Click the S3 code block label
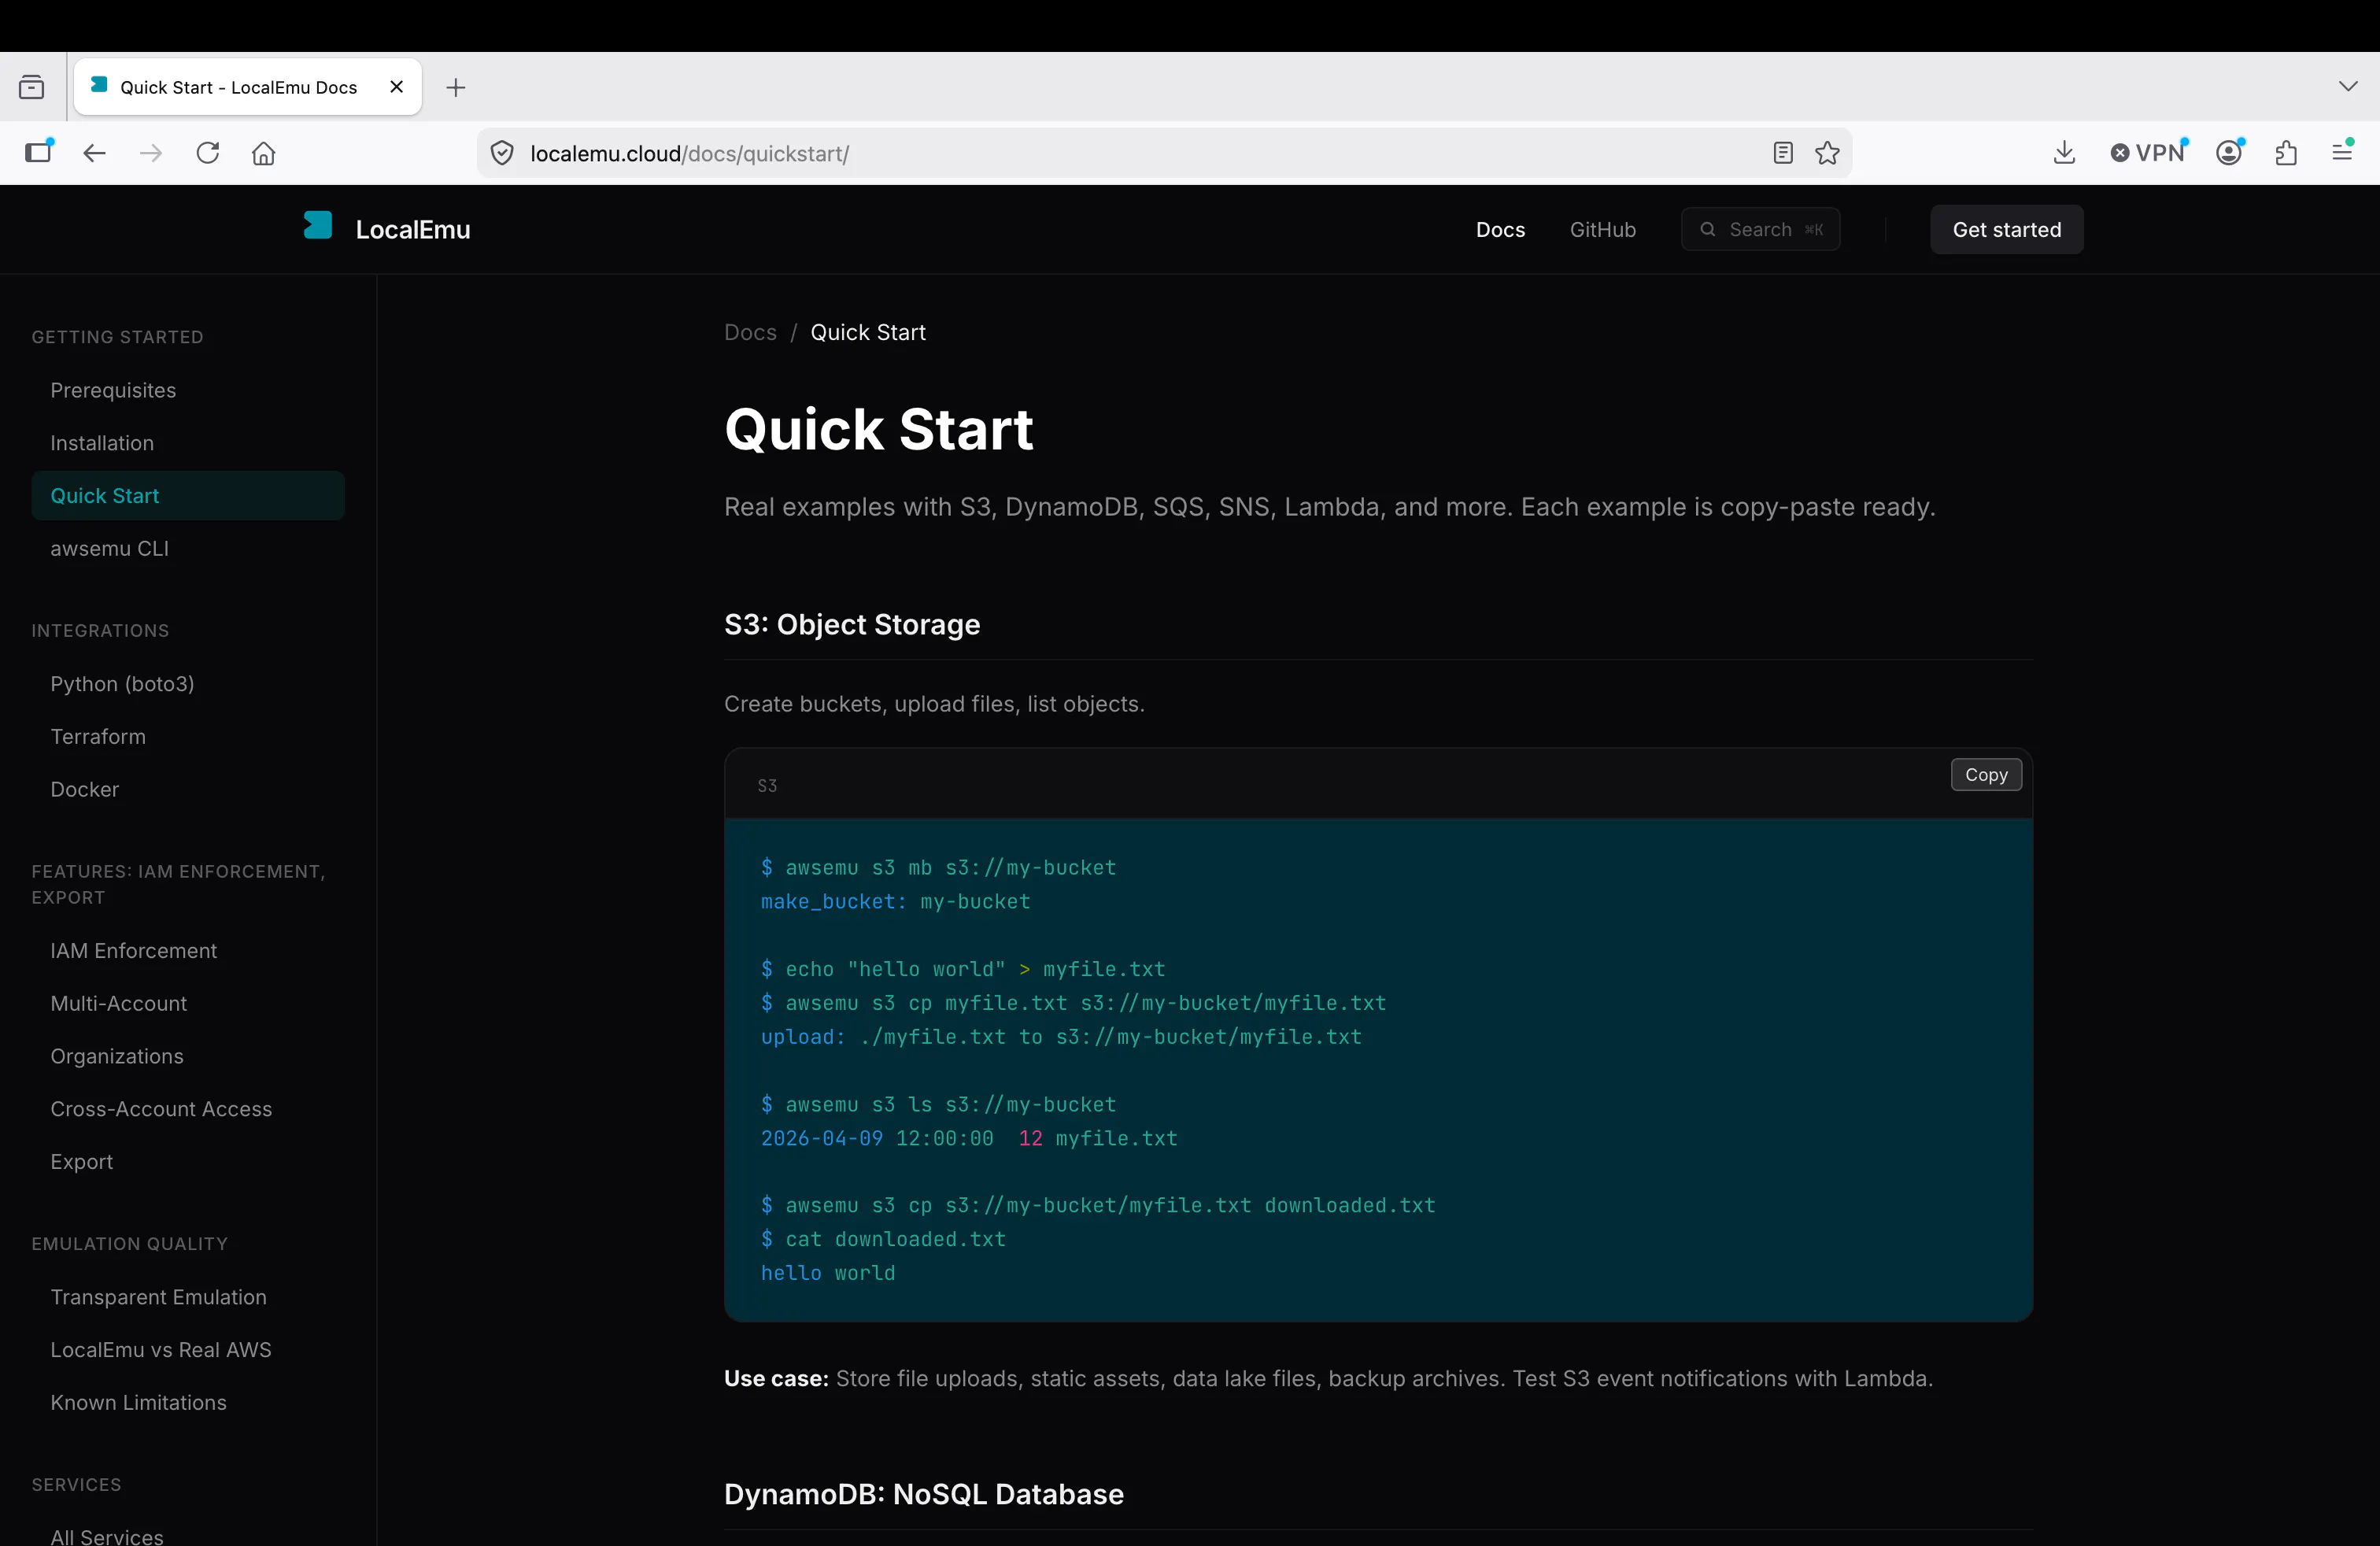 (x=767, y=786)
